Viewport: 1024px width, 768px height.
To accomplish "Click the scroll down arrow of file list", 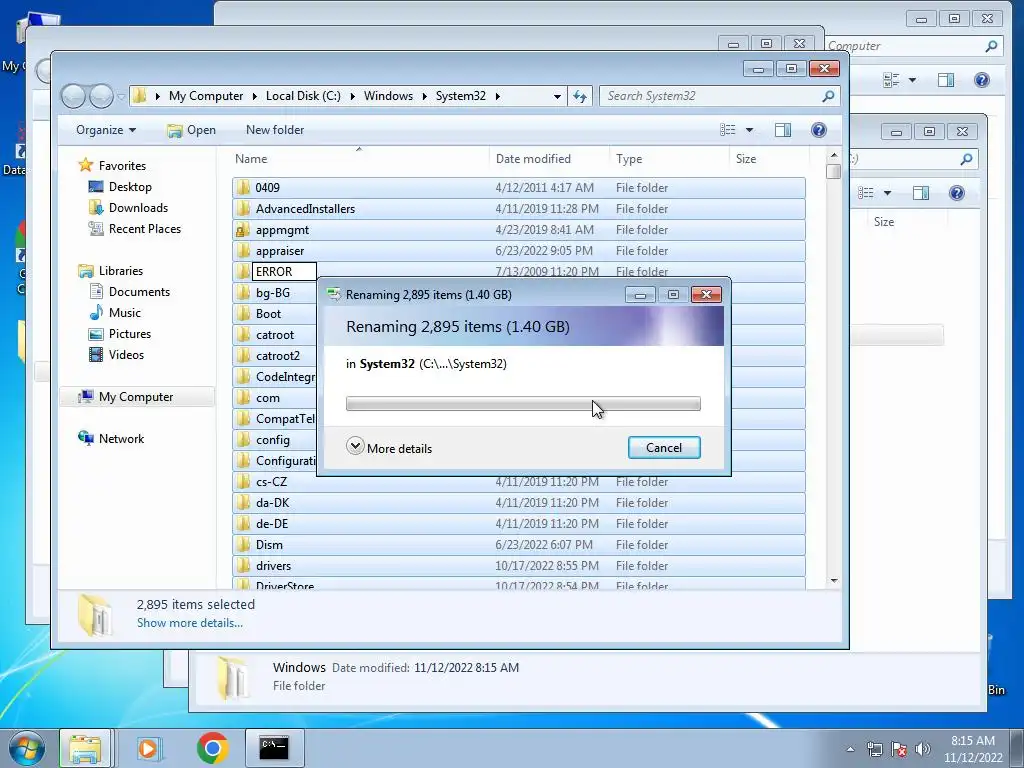I will pyautogui.click(x=833, y=581).
